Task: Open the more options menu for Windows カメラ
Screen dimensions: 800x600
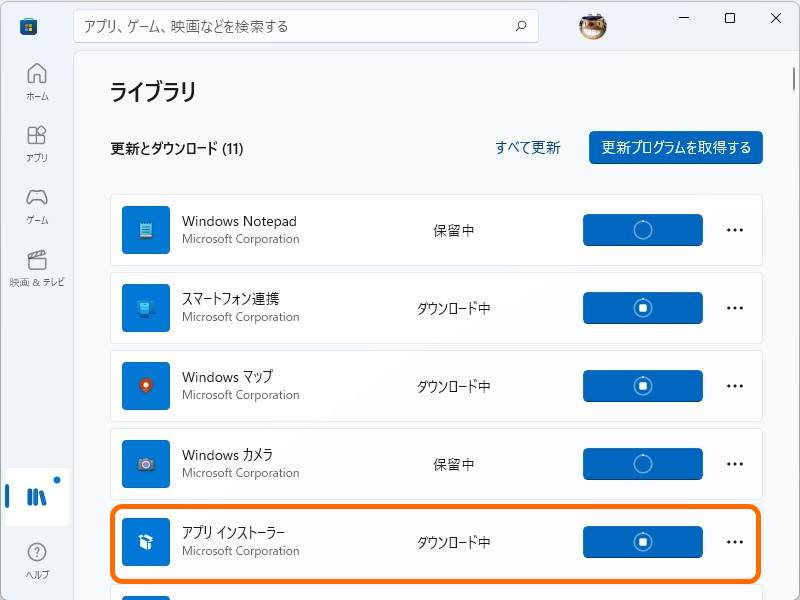Action: (x=735, y=464)
